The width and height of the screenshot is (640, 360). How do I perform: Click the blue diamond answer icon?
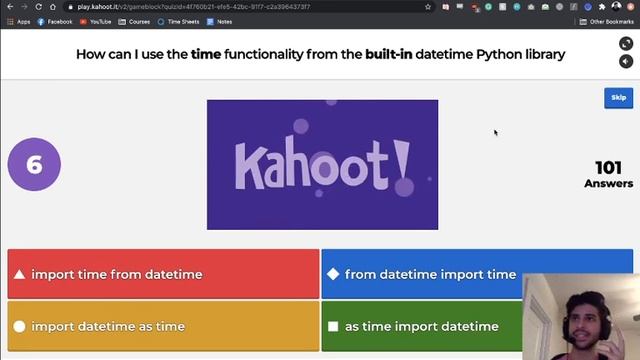click(333, 274)
